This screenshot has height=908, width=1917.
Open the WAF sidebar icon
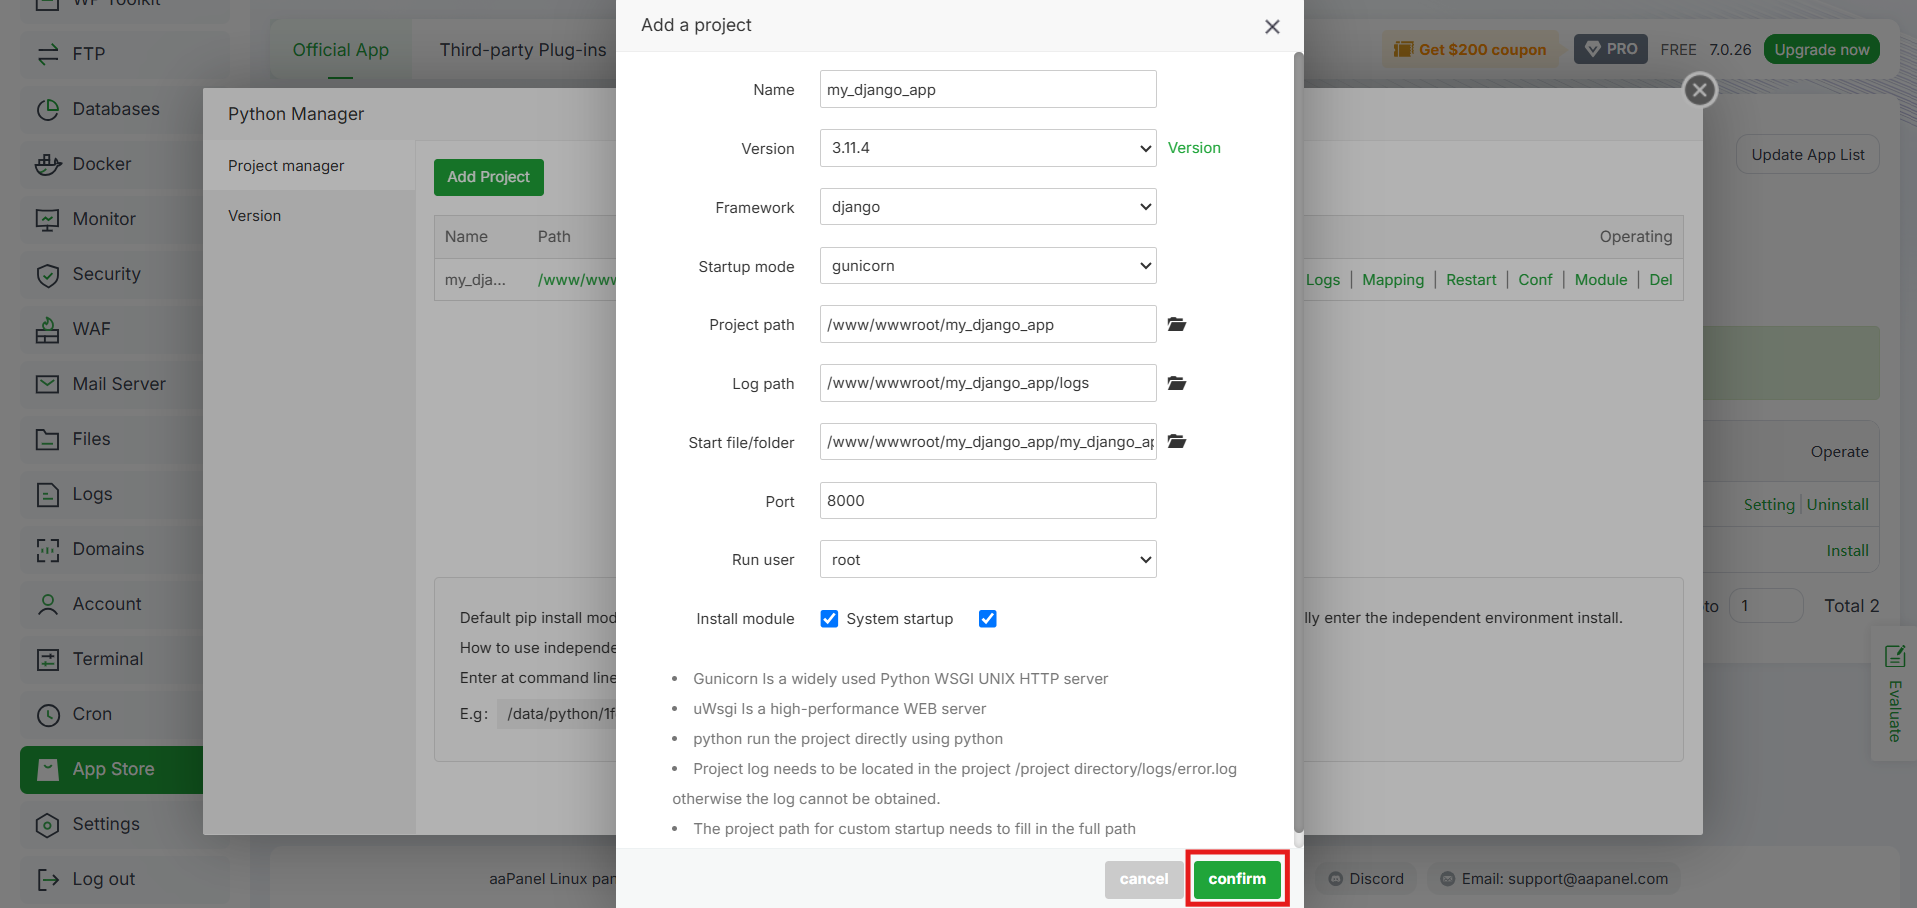48,329
